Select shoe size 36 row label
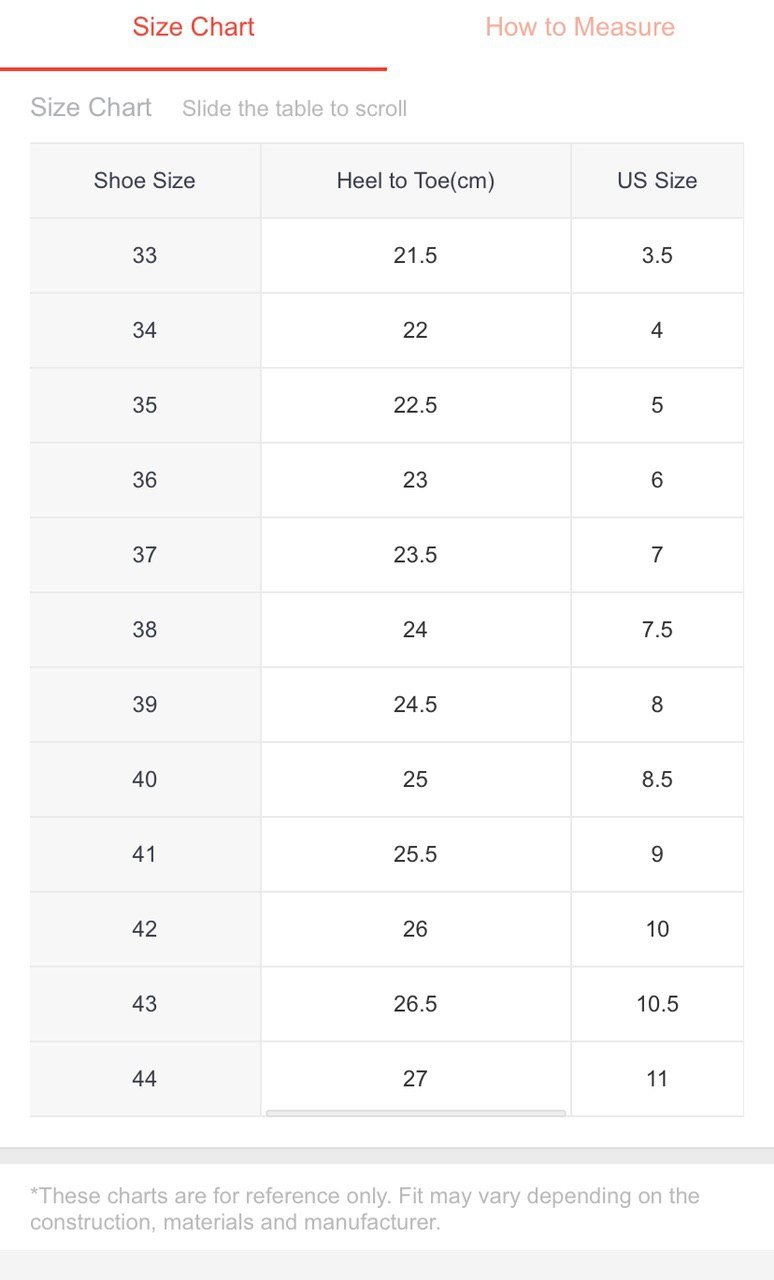The width and height of the screenshot is (774, 1280). [145, 480]
